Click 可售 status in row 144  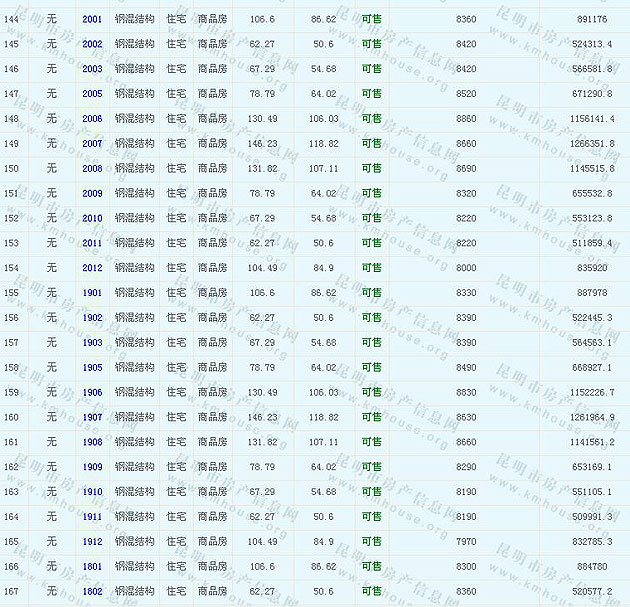tap(371, 19)
